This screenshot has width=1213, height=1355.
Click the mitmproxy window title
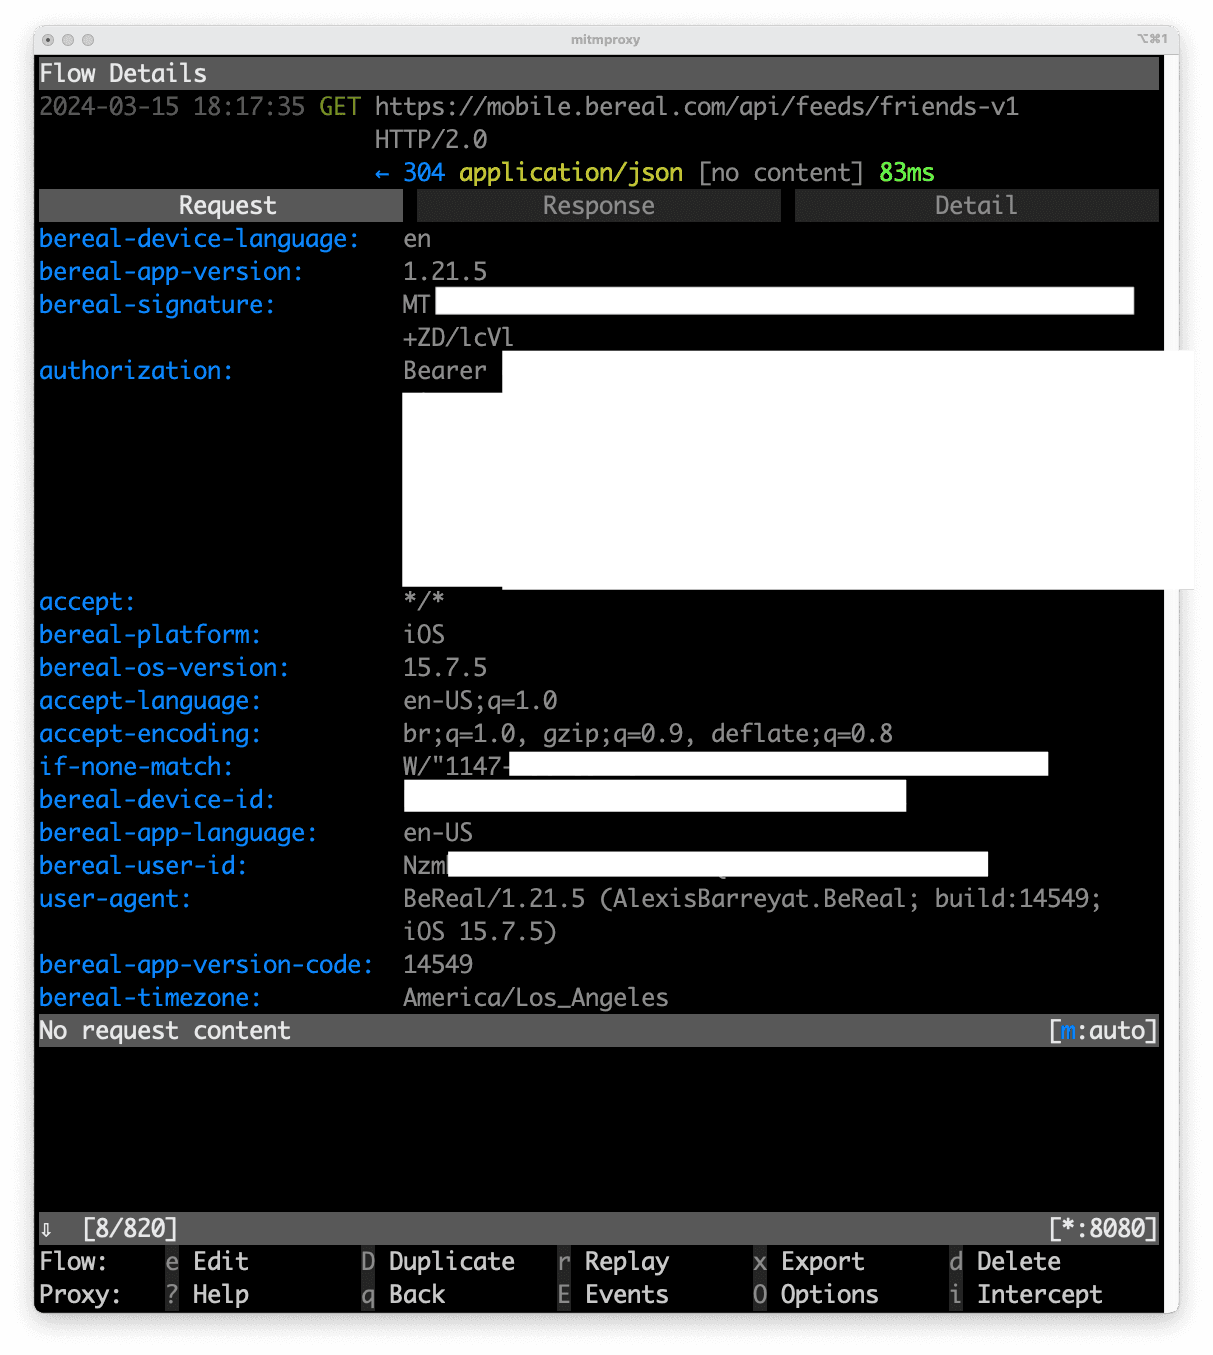(605, 40)
